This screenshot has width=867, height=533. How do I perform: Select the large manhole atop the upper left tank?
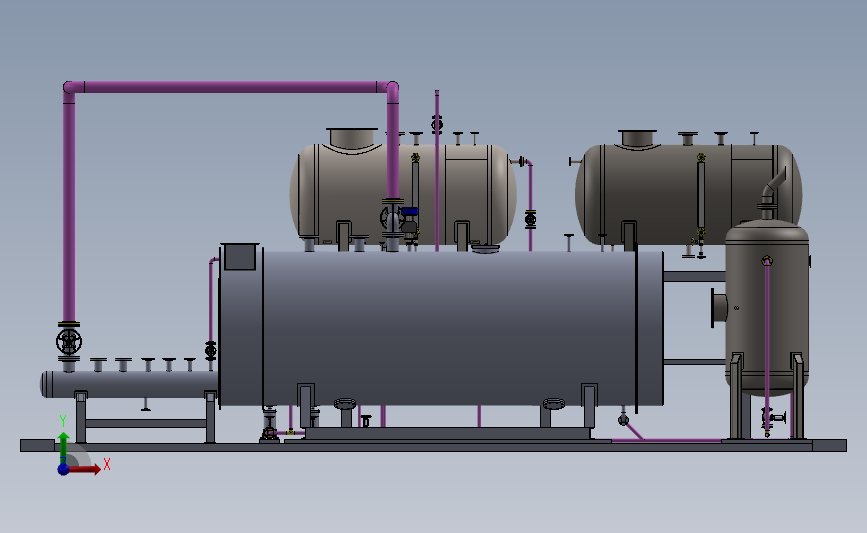pos(352,139)
